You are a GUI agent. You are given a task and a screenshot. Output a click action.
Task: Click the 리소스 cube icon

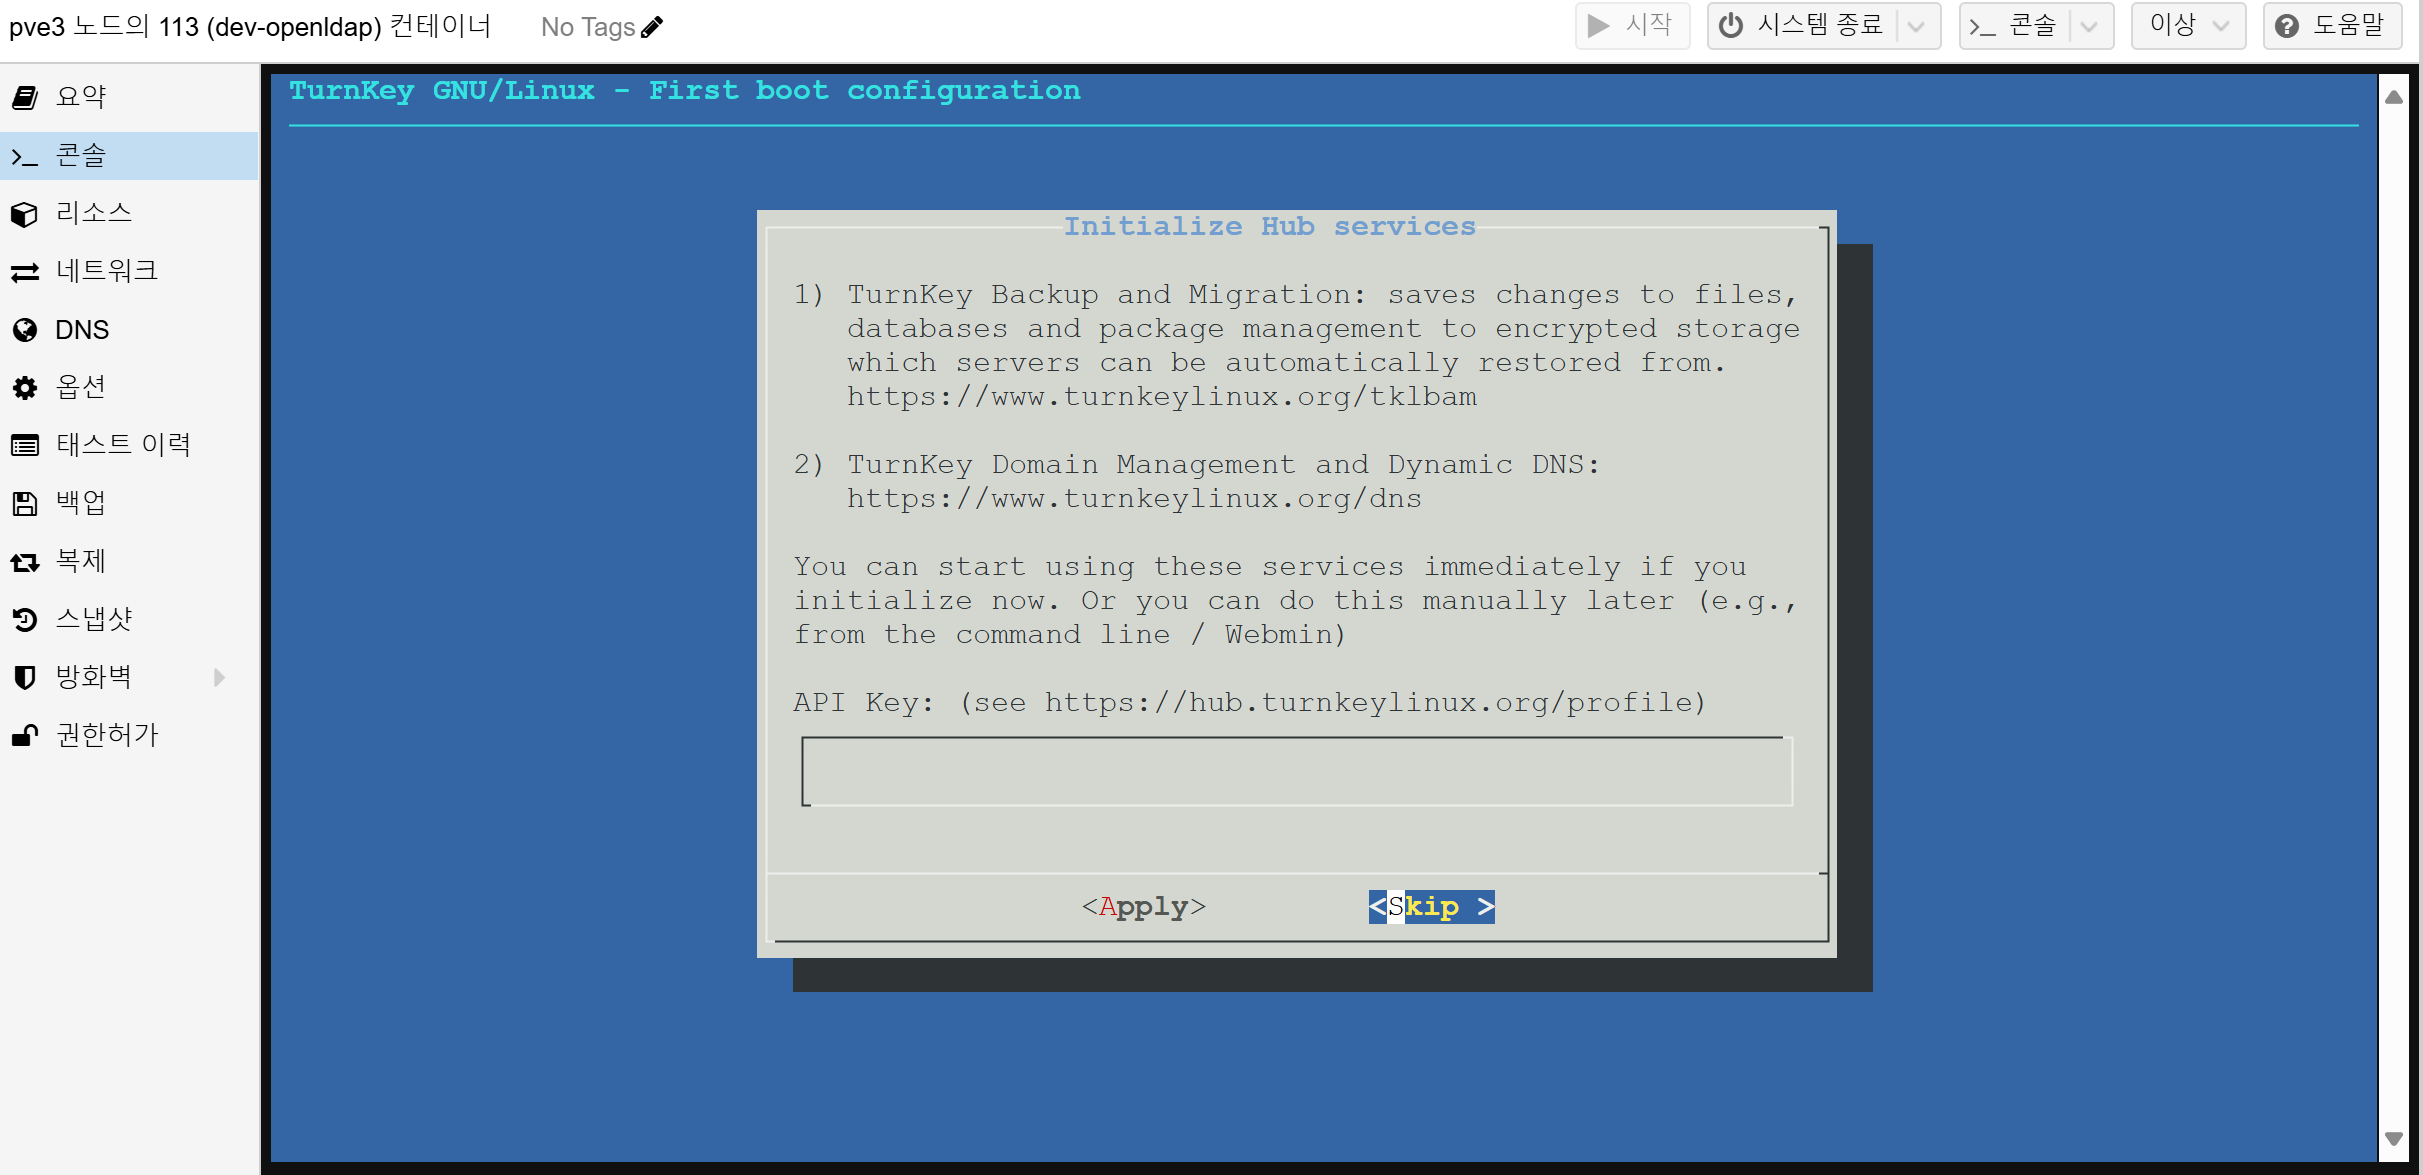(x=25, y=214)
